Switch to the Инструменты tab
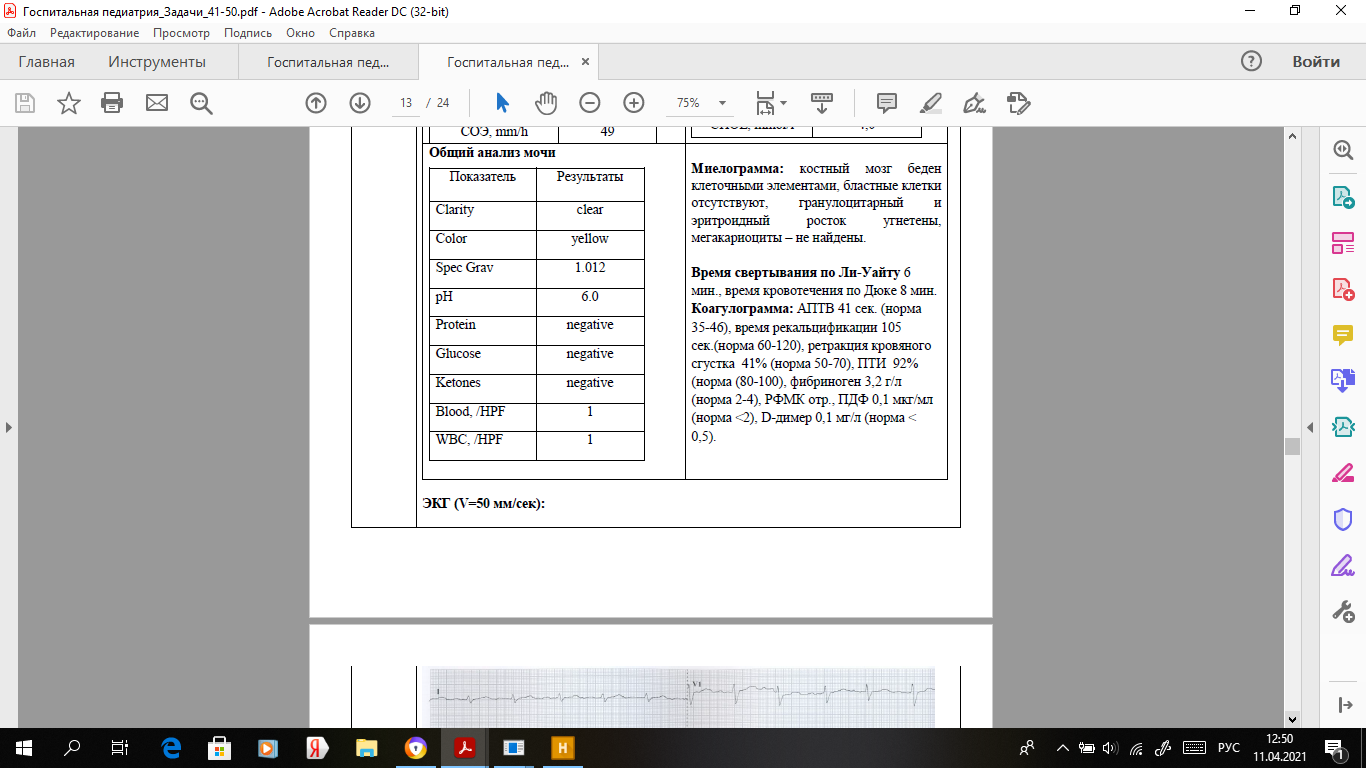 click(157, 62)
